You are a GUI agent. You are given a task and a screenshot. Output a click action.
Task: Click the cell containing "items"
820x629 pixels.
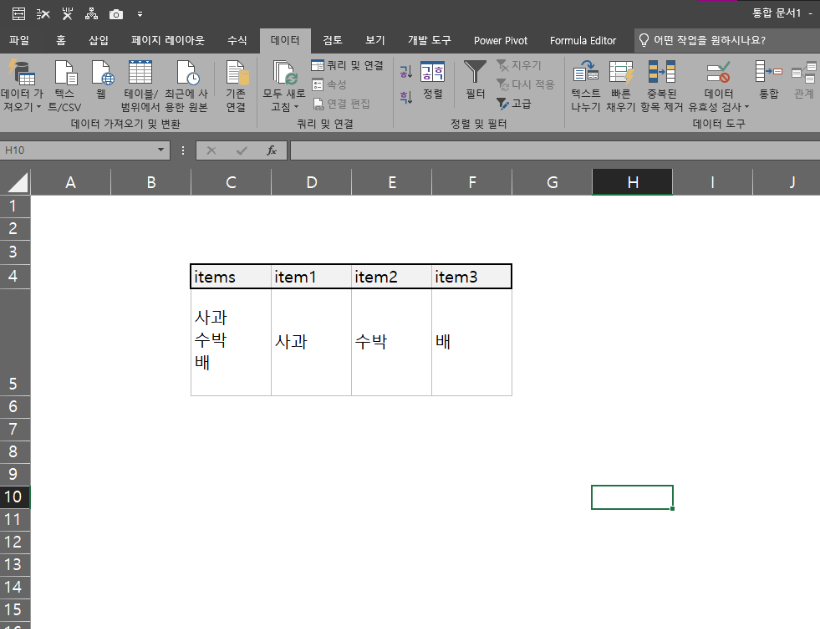pyautogui.click(x=231, y=277)
